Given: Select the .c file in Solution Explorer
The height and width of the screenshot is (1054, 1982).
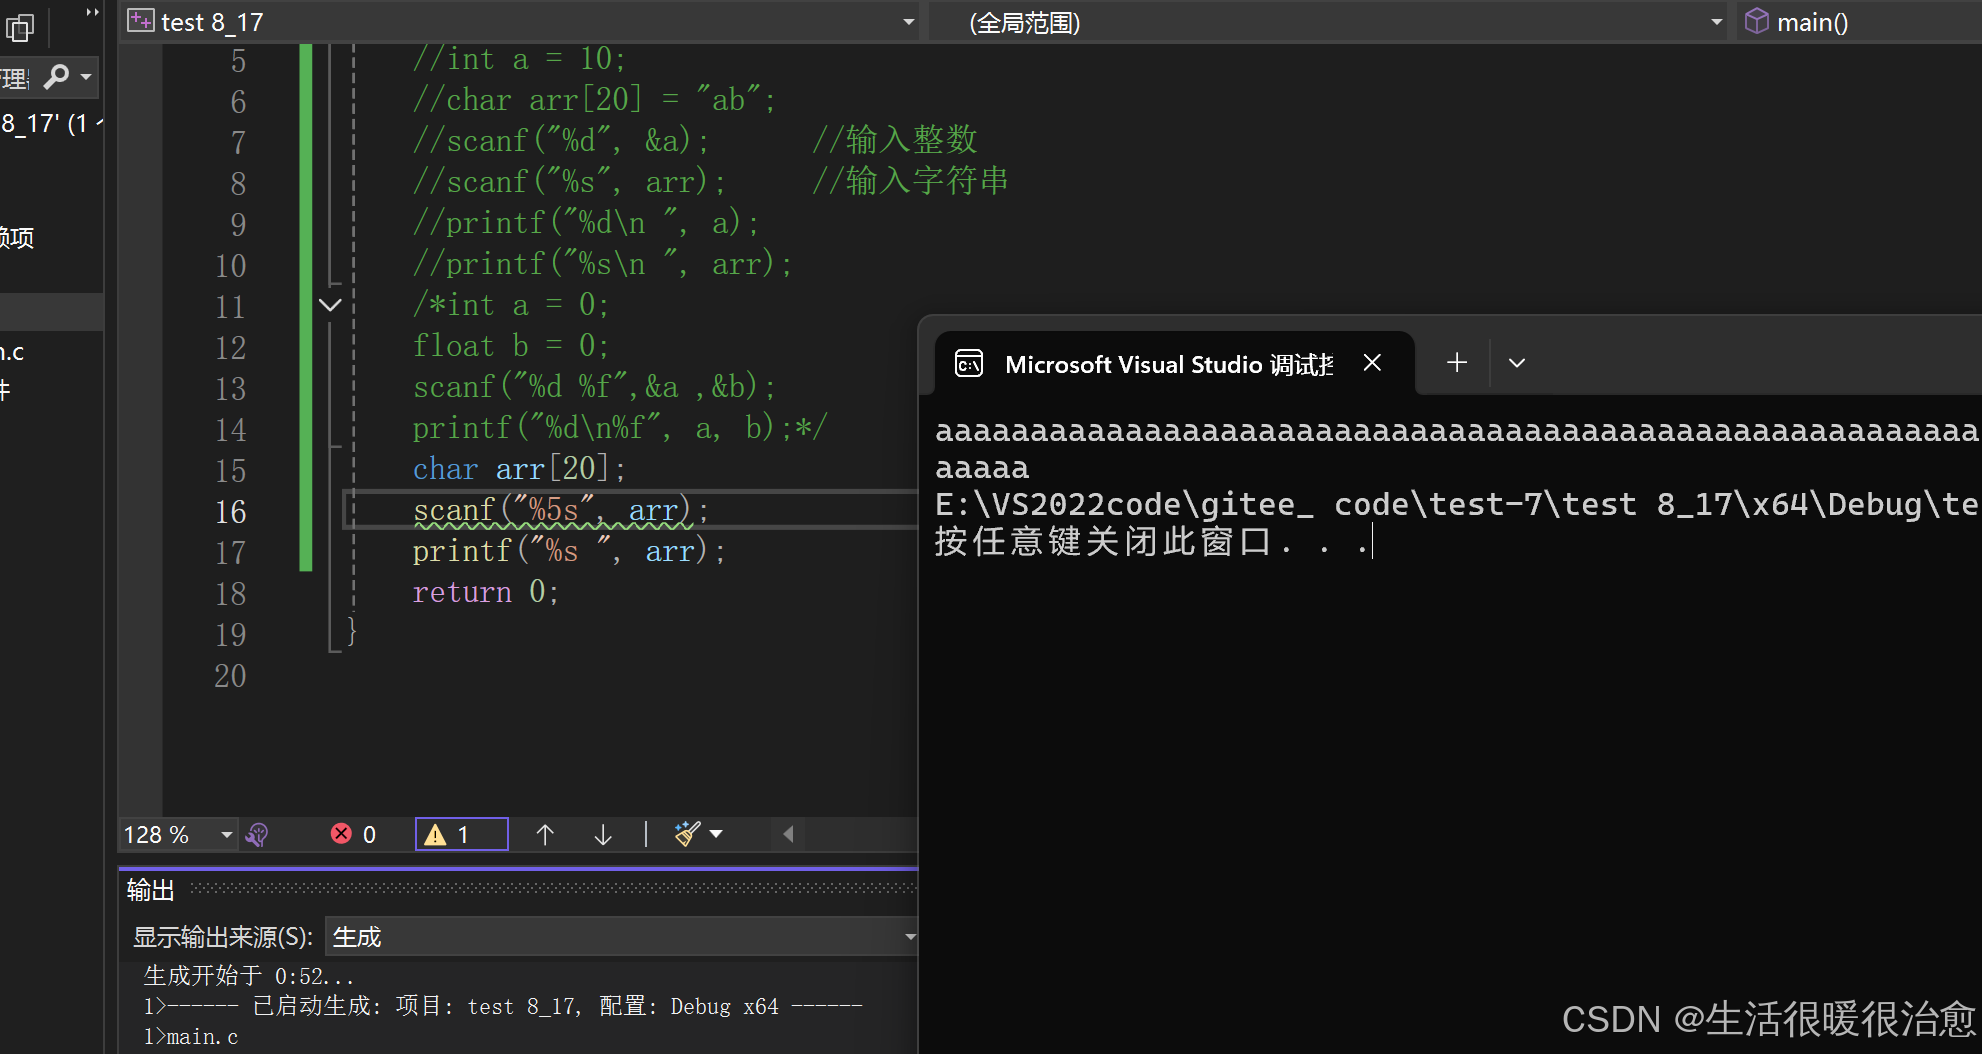Looking at the screenshot, I should tap(12, 352).
